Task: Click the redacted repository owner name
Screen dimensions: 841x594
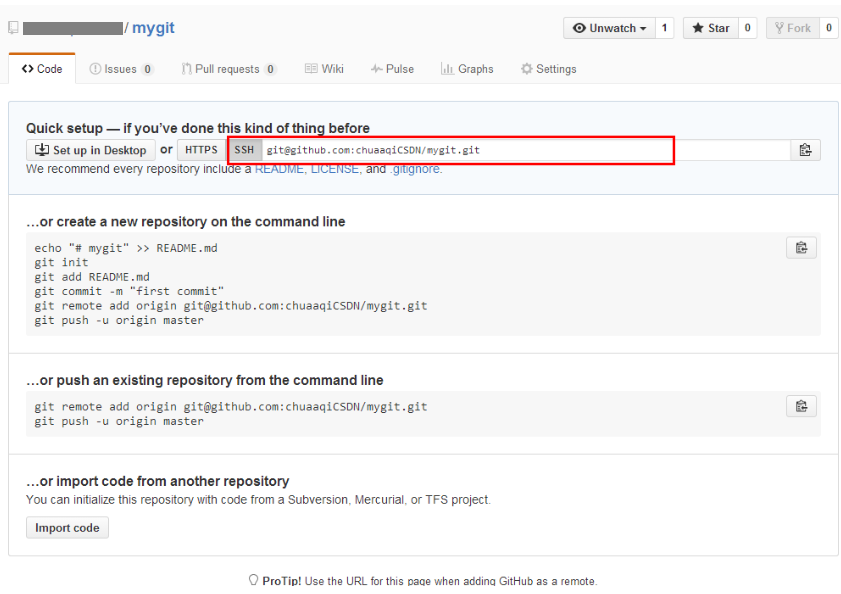Action: pyautogui.click(x=72, y=28)
